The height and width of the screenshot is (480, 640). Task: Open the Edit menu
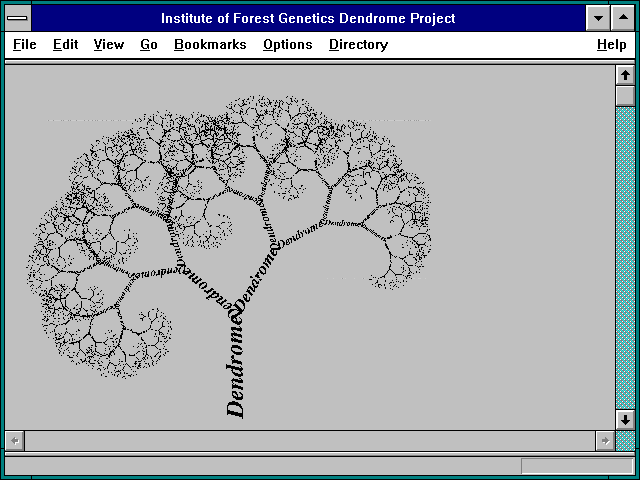65,44
